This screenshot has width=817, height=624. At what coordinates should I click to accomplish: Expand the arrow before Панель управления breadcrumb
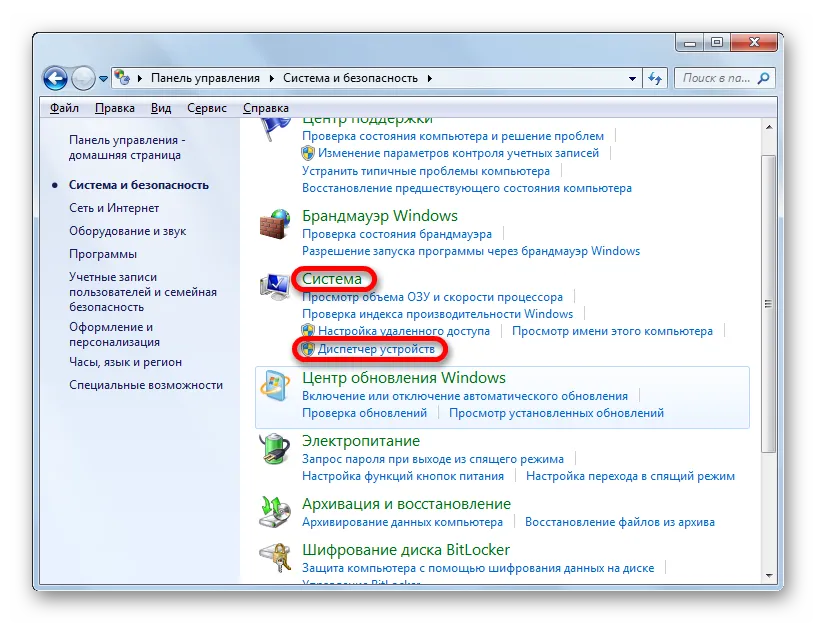click(x=140, y=78)
